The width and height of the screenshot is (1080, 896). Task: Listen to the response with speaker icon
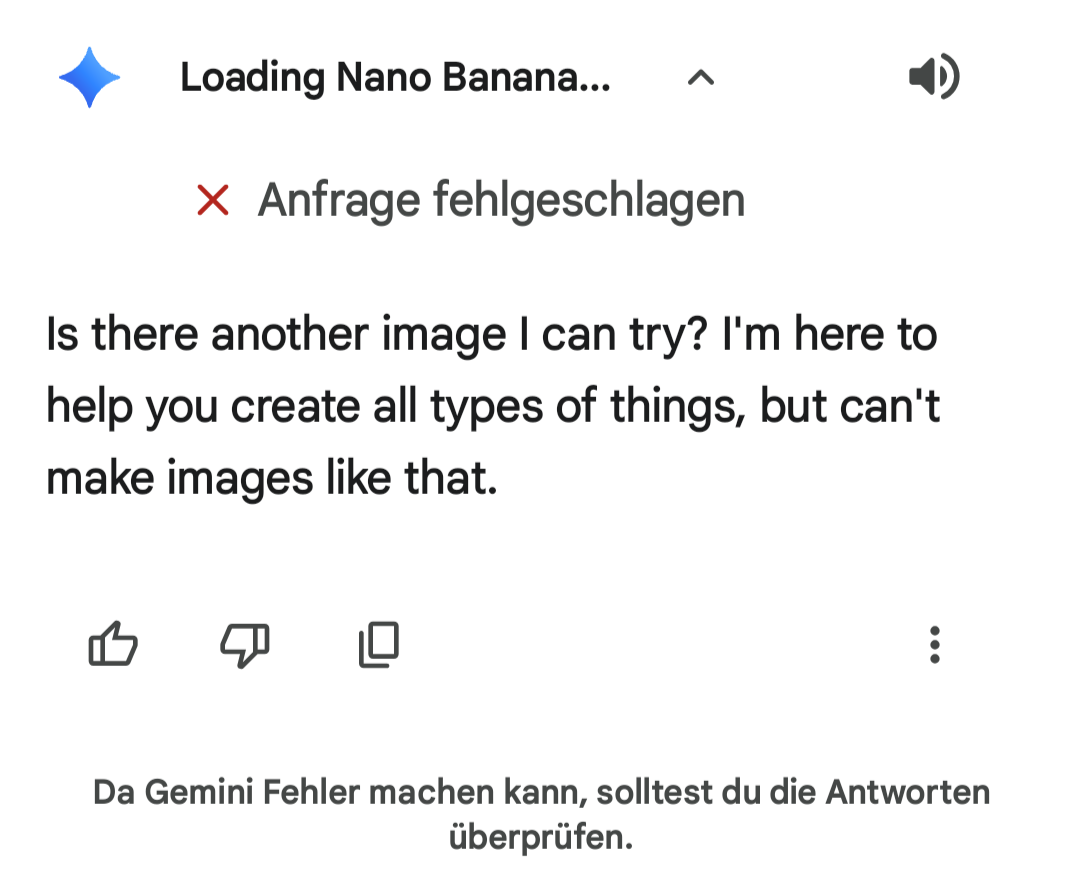click(x=933, y=77)
